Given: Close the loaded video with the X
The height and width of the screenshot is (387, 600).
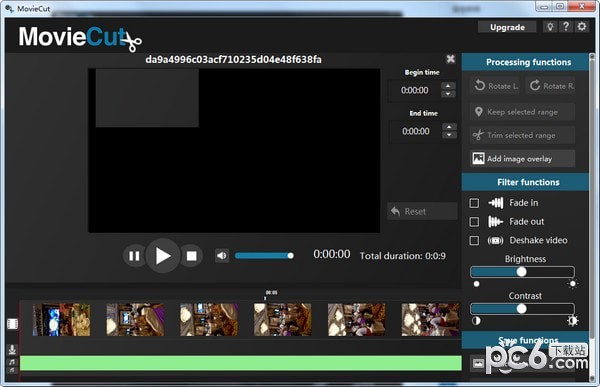Looking at the screenshot, I should [x=451, y=59].
